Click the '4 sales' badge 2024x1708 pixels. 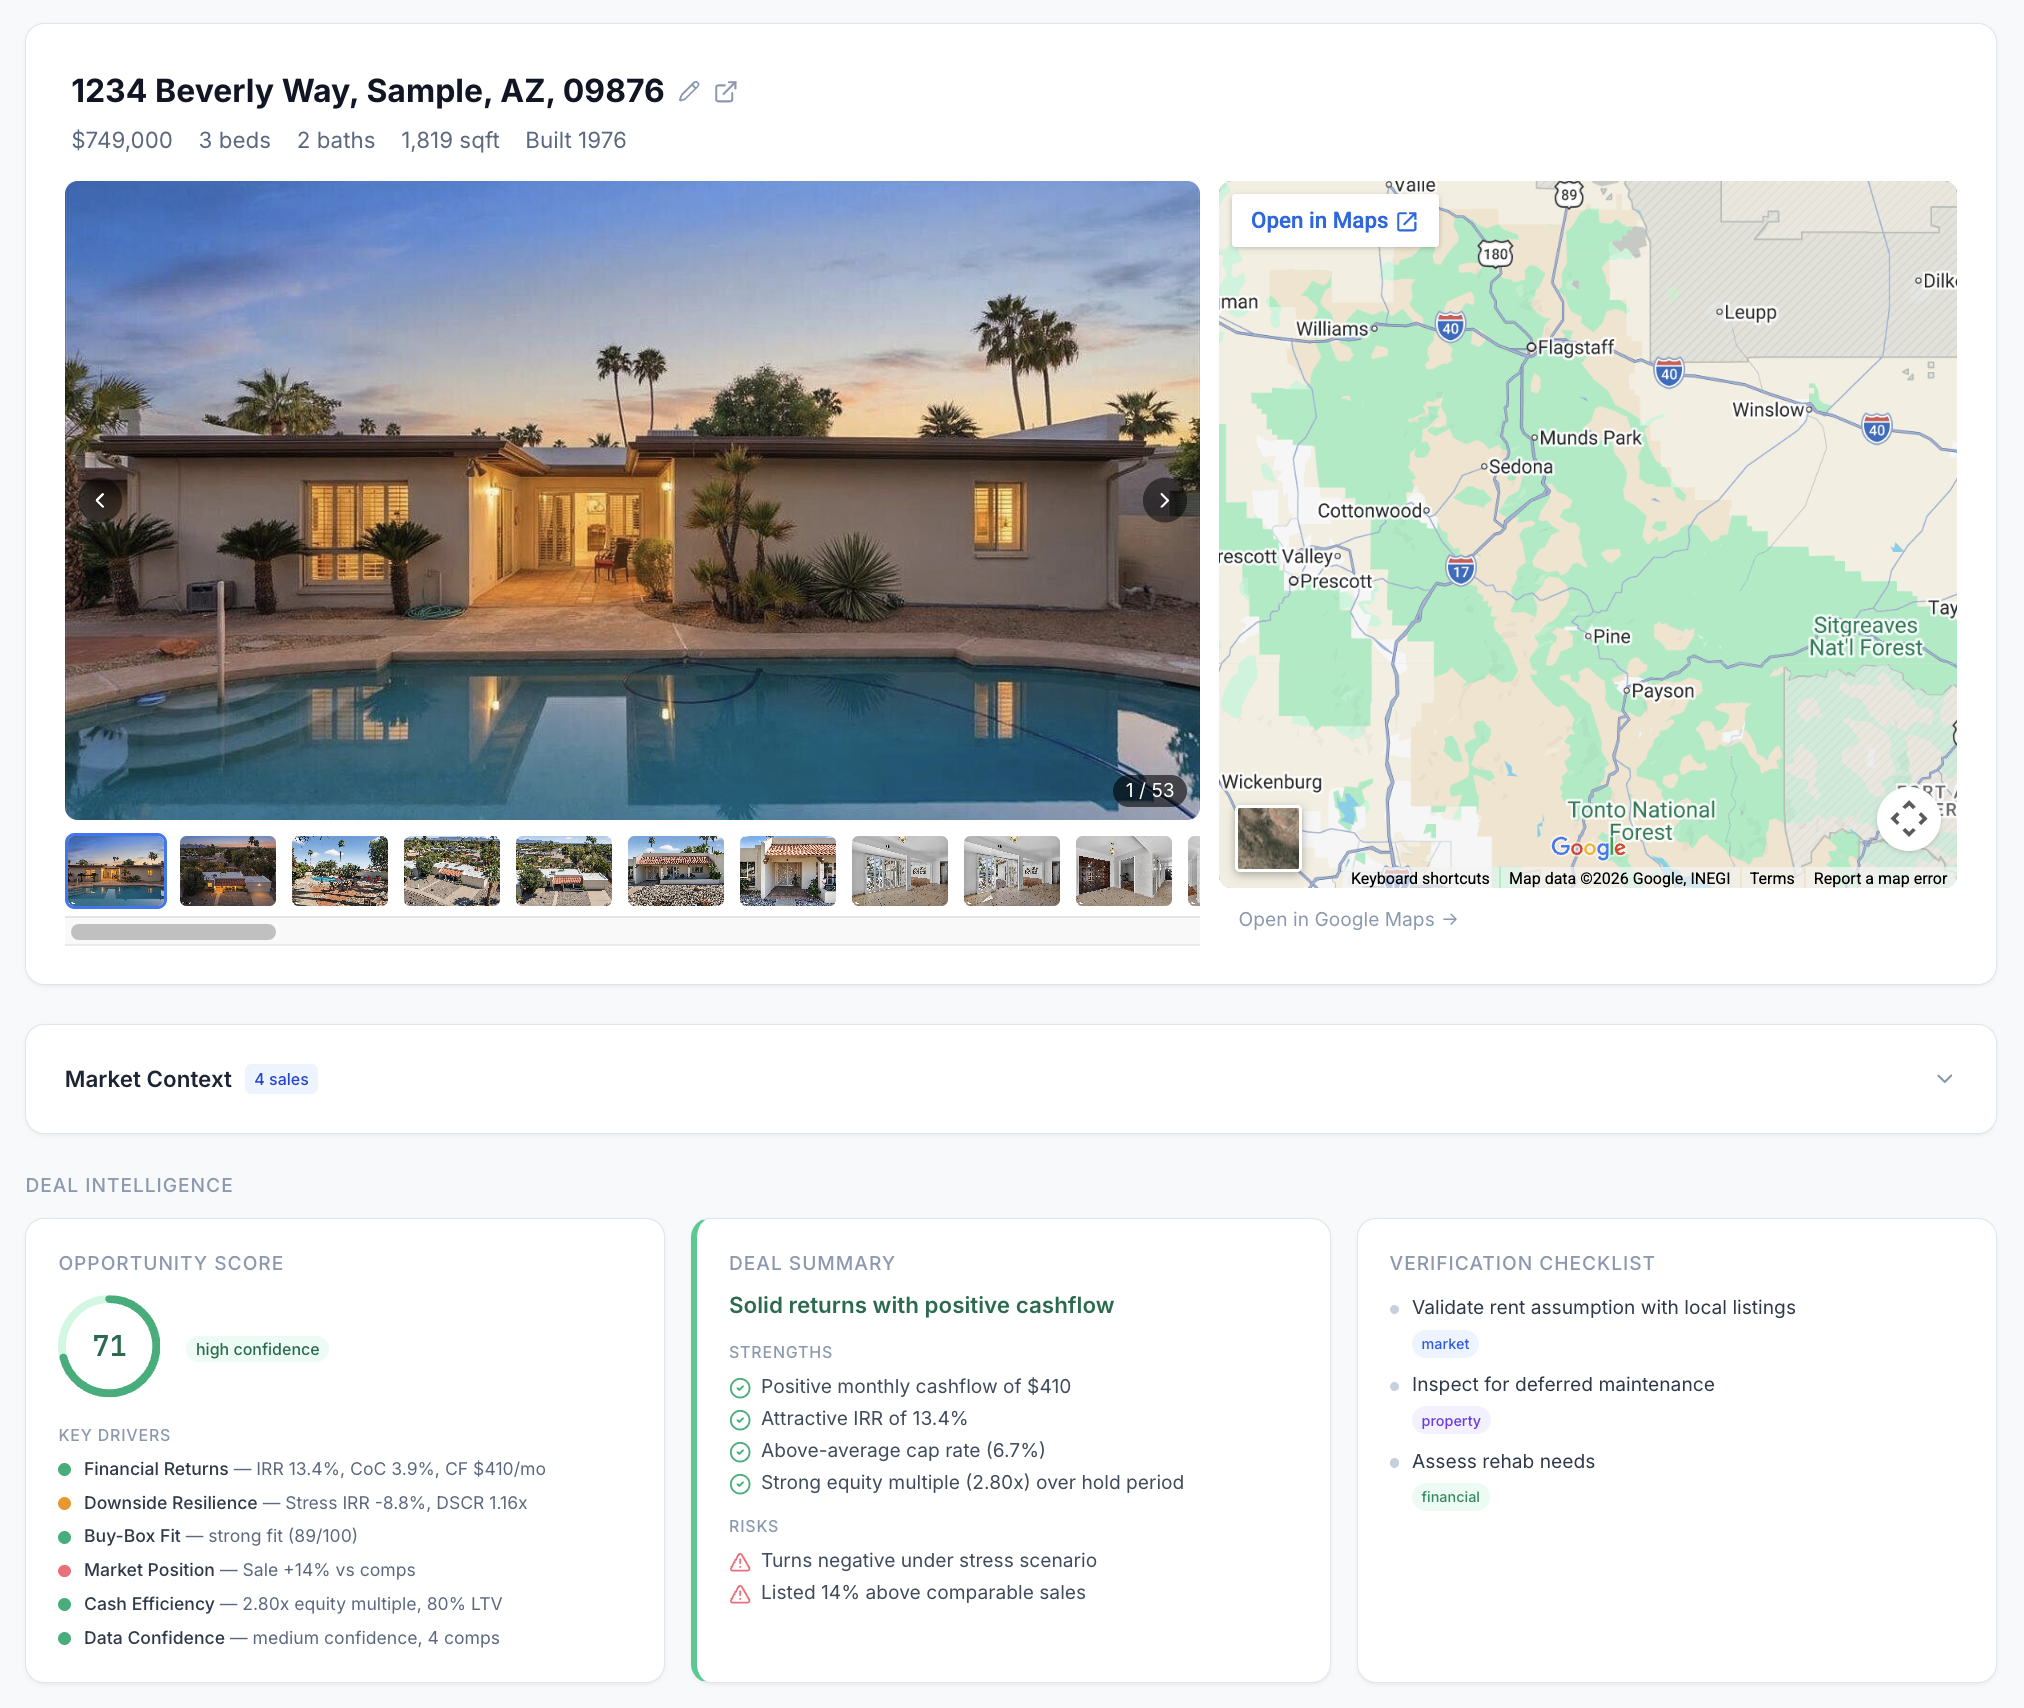pyautogui.click(x=281, y=1079)
